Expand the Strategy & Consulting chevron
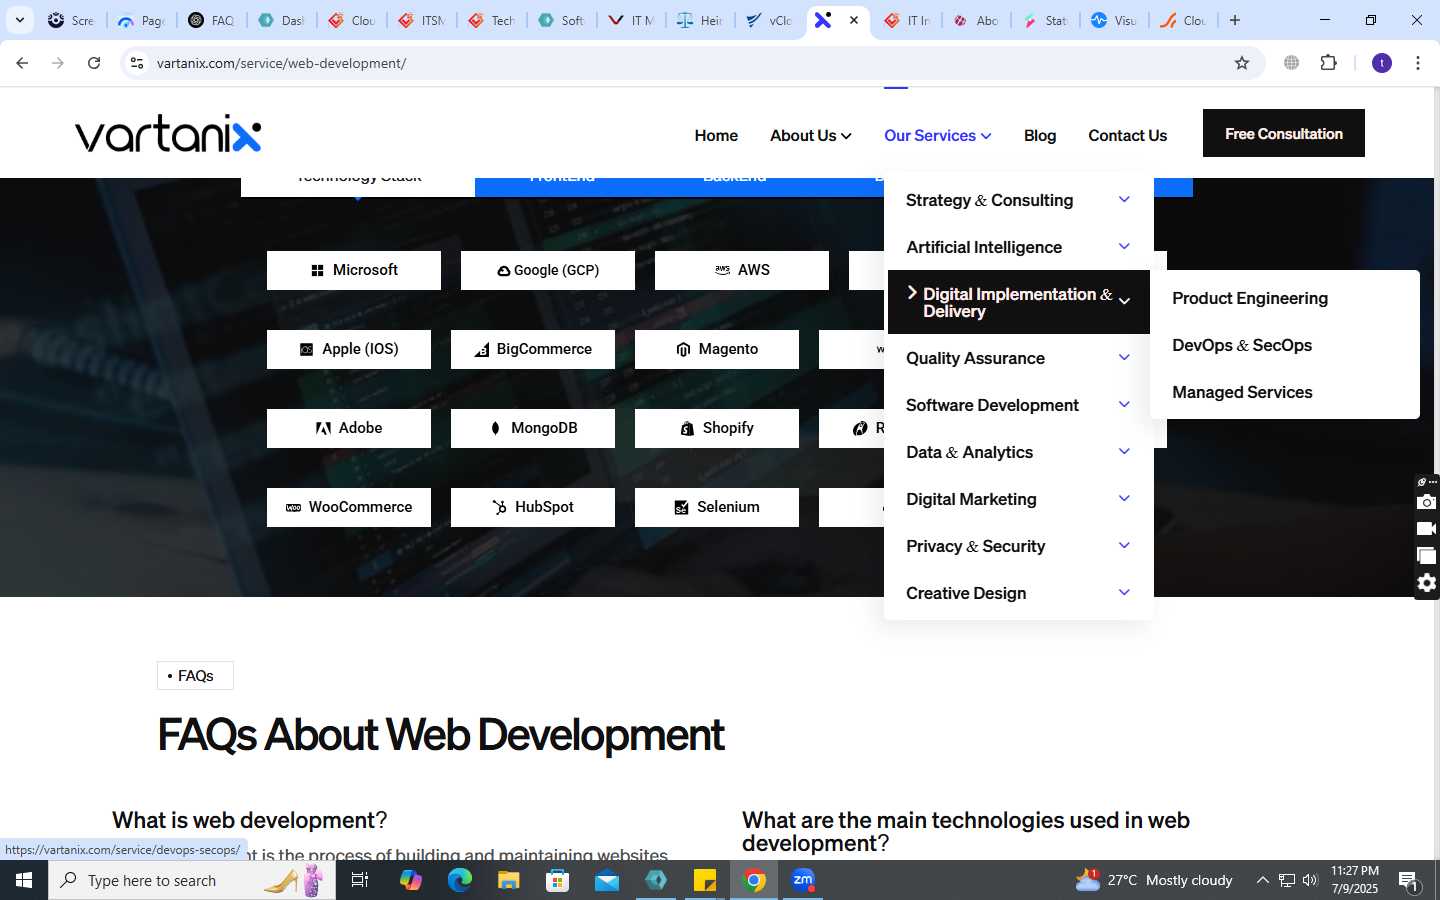 [1124, 199]
